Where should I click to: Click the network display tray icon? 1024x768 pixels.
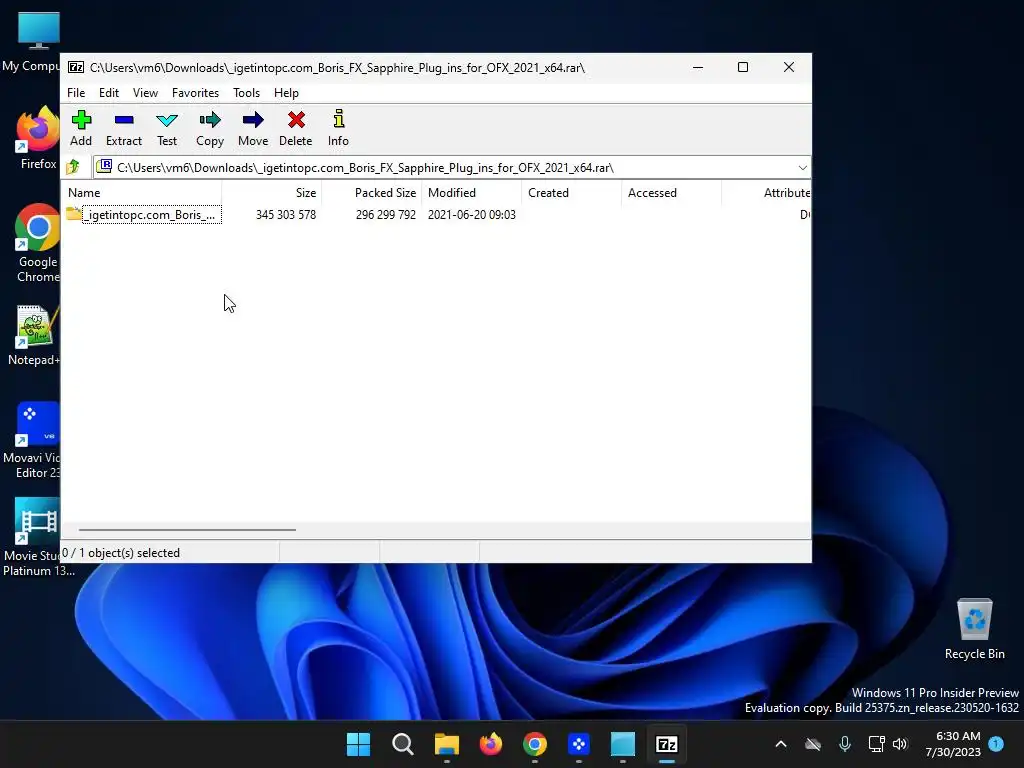876,744
